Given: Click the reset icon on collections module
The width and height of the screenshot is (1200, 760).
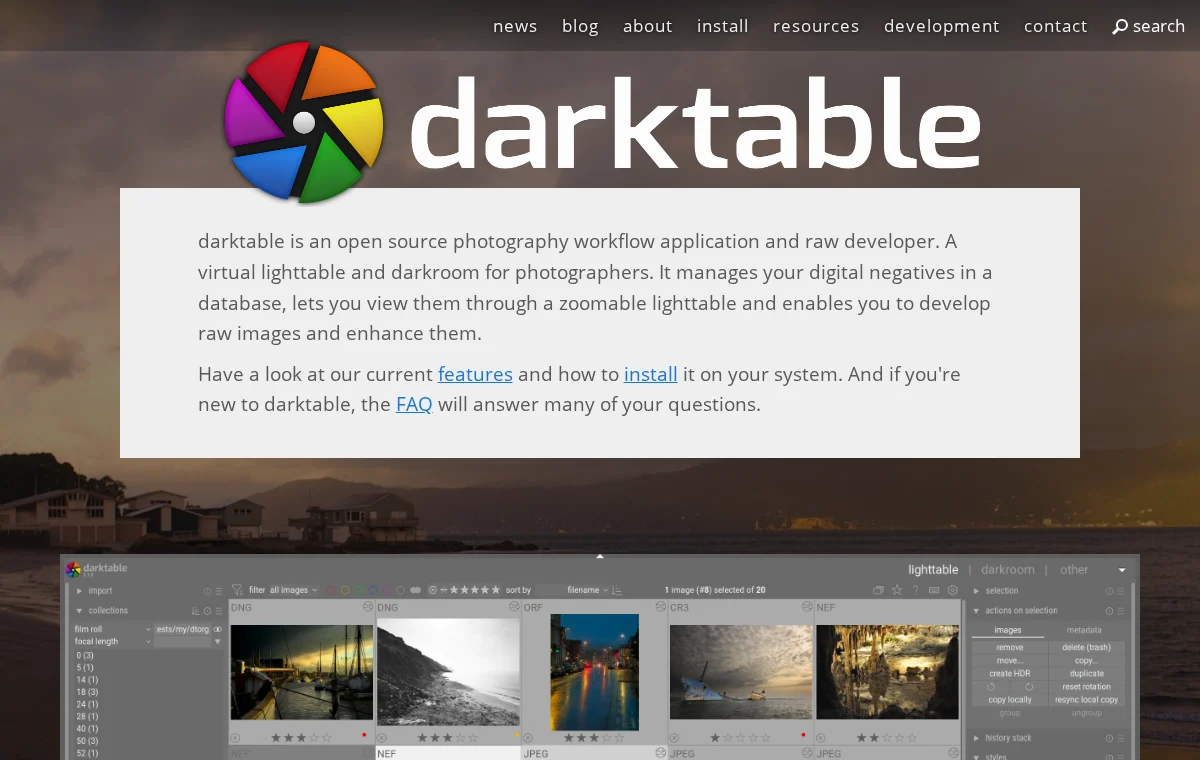Looking at the screenshot, I should tap(207, 611).
